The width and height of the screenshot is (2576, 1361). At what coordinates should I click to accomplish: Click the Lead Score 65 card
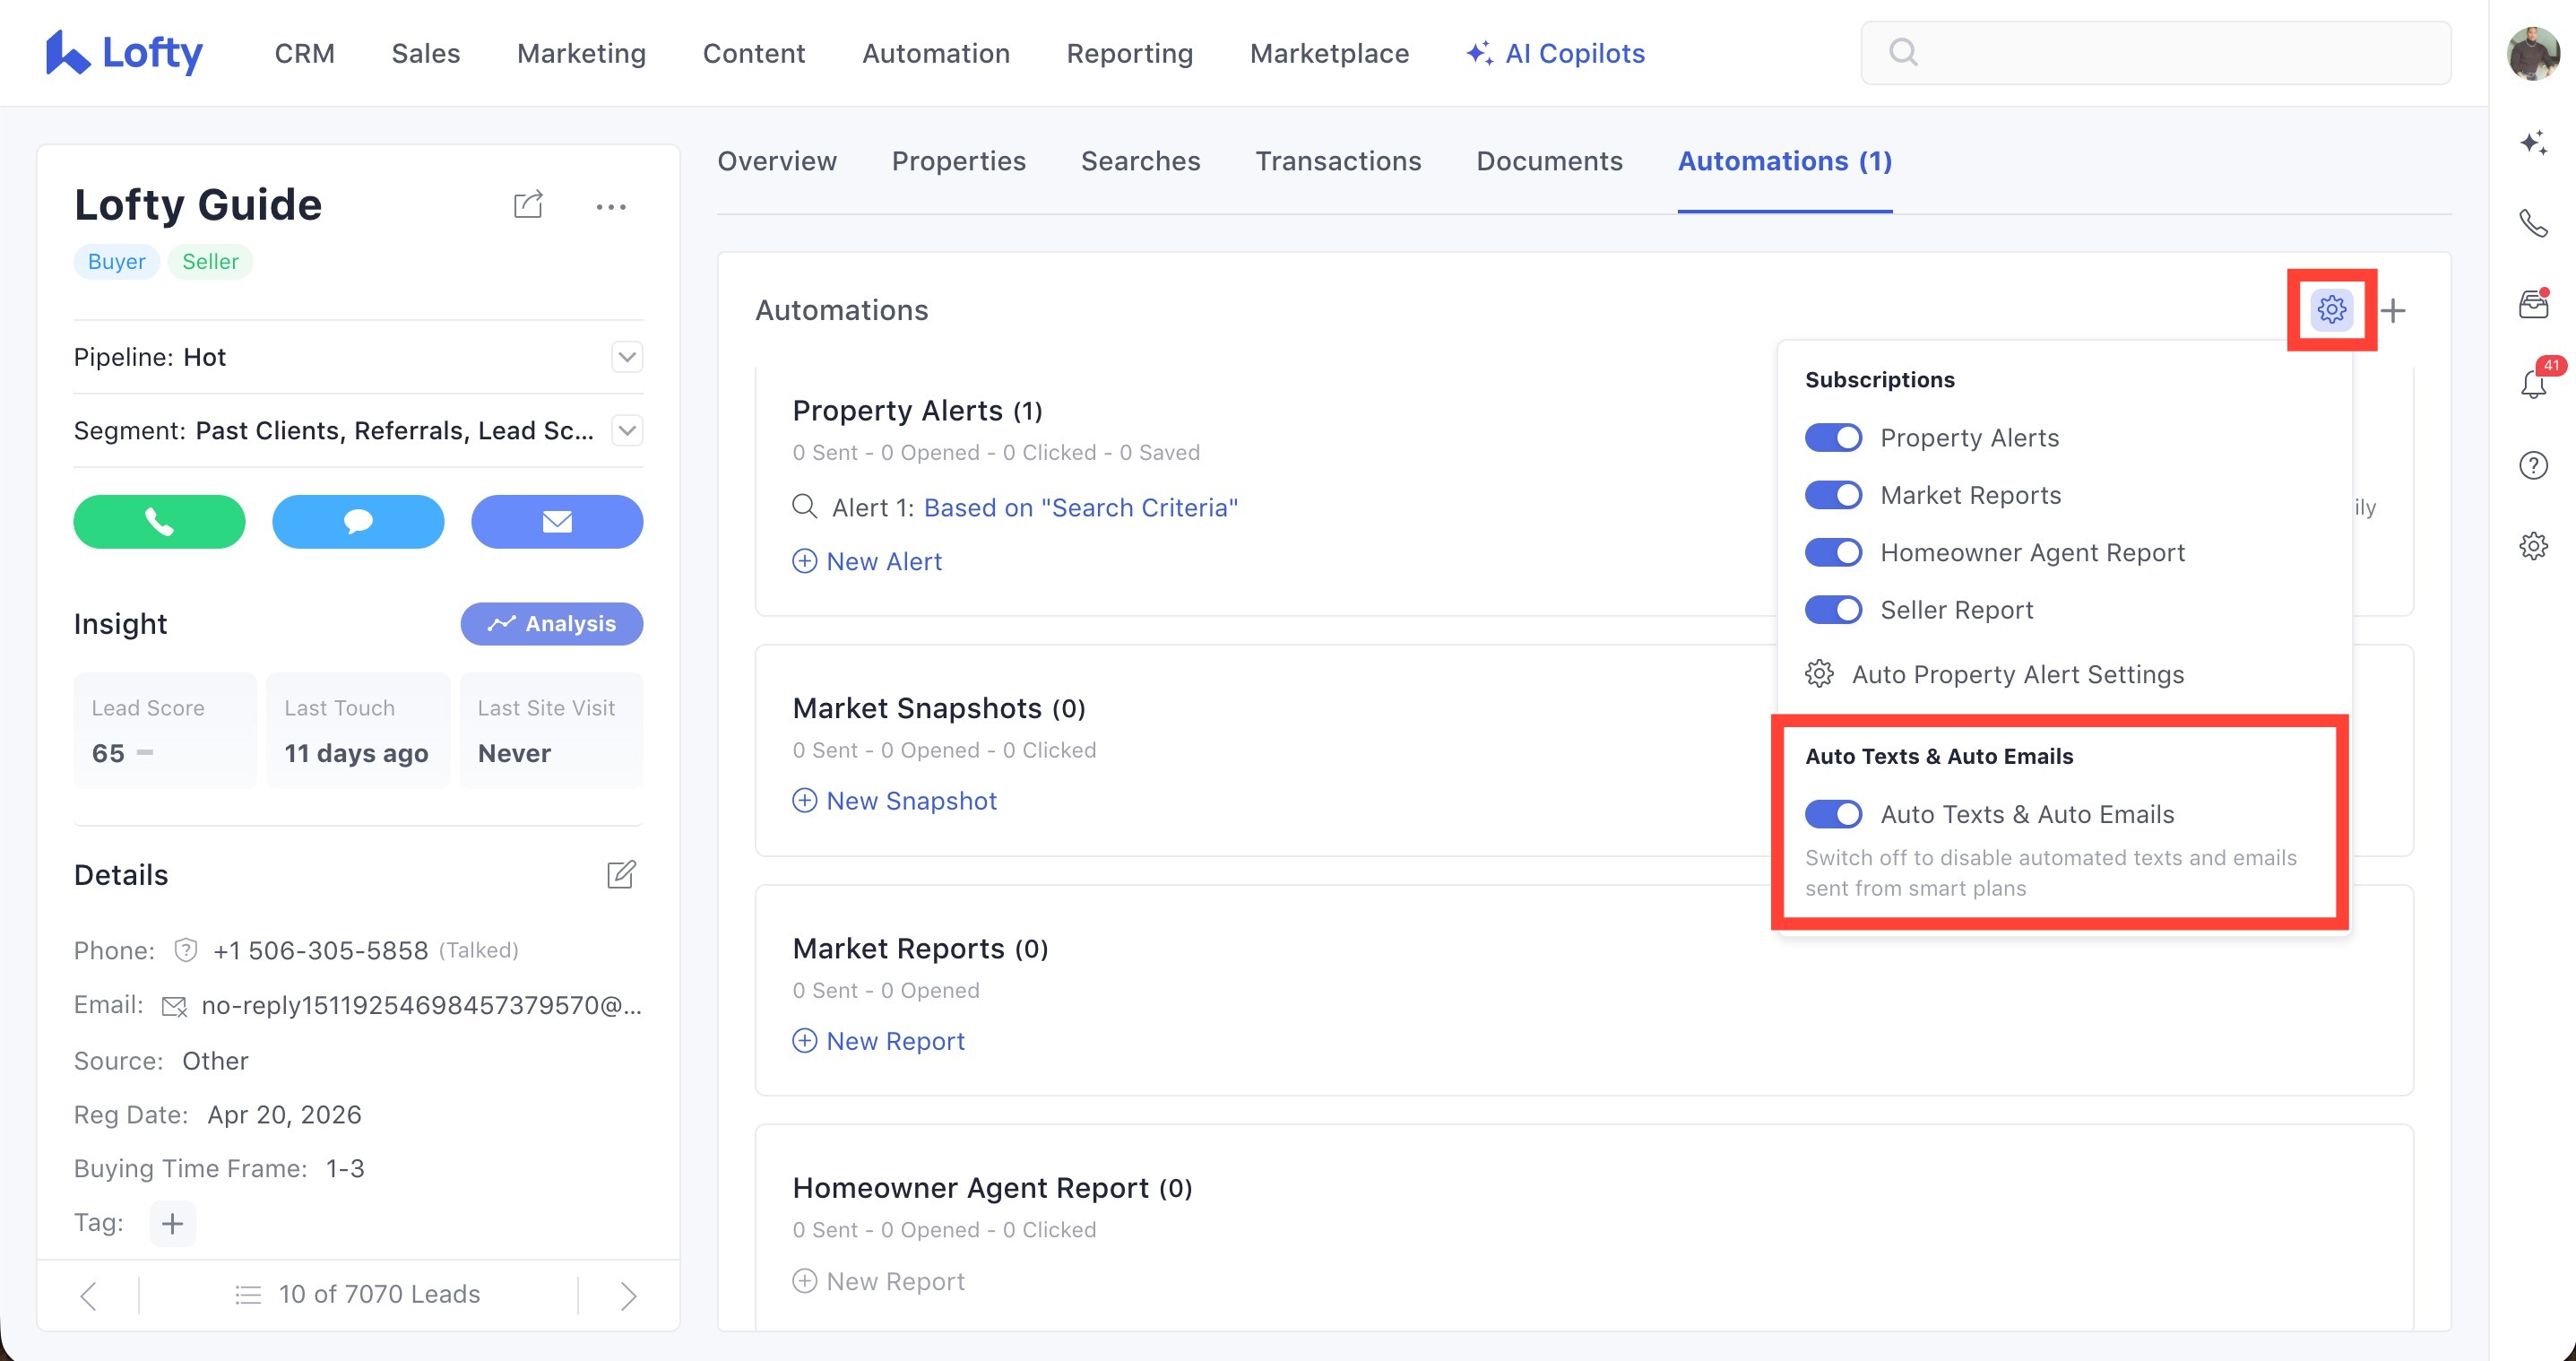click(165, 730)
